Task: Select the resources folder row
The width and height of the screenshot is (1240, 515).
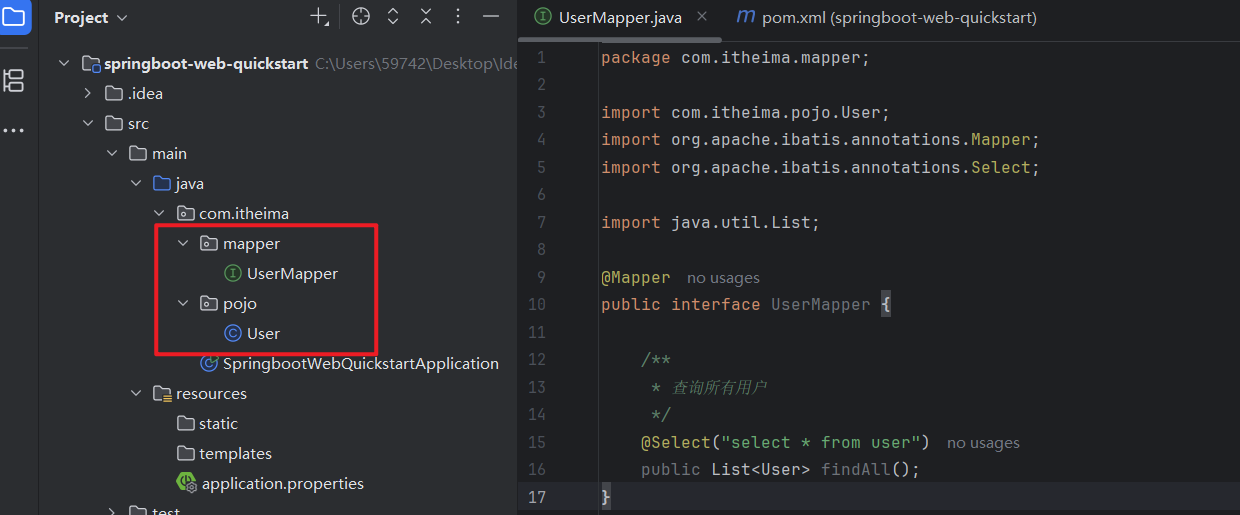Action: (278, 394)
